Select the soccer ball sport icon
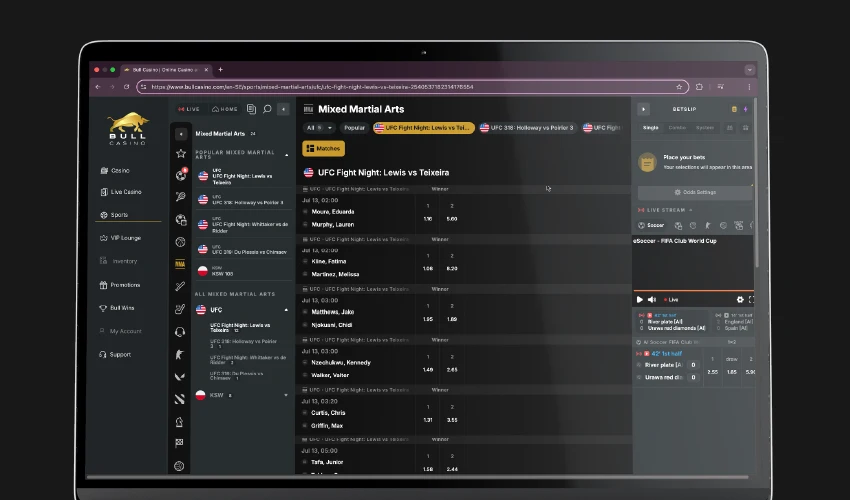This screenshot has height=500, width=850. 181,175
